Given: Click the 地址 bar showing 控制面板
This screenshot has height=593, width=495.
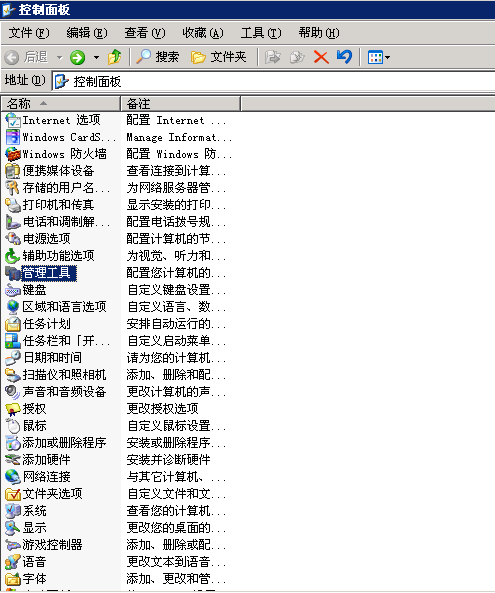Looking at the screenshot, I should pyautogui.click(x=273, y=81).
